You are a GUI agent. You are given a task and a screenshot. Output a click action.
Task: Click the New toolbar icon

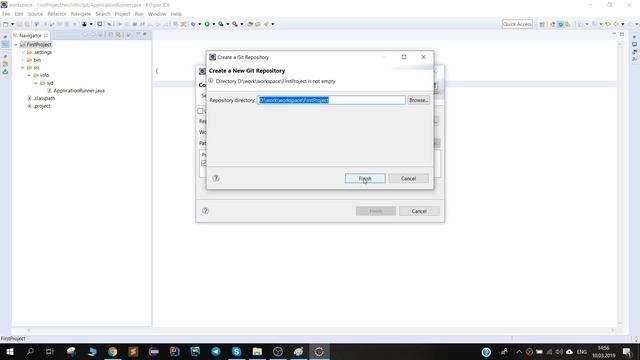click(6, 24)
